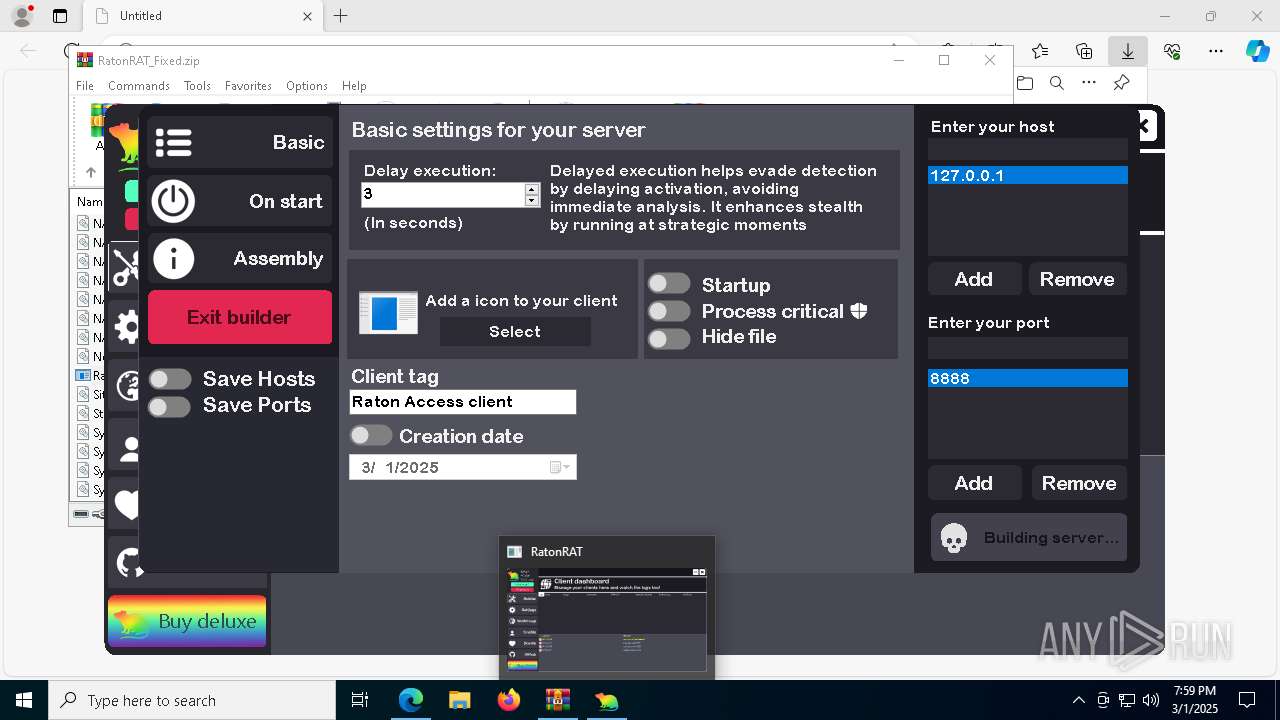Screen dimensions: 1280x720
Task: Click the heart icon in RatonRAT sidebar
Action: [x=126, y=505]
